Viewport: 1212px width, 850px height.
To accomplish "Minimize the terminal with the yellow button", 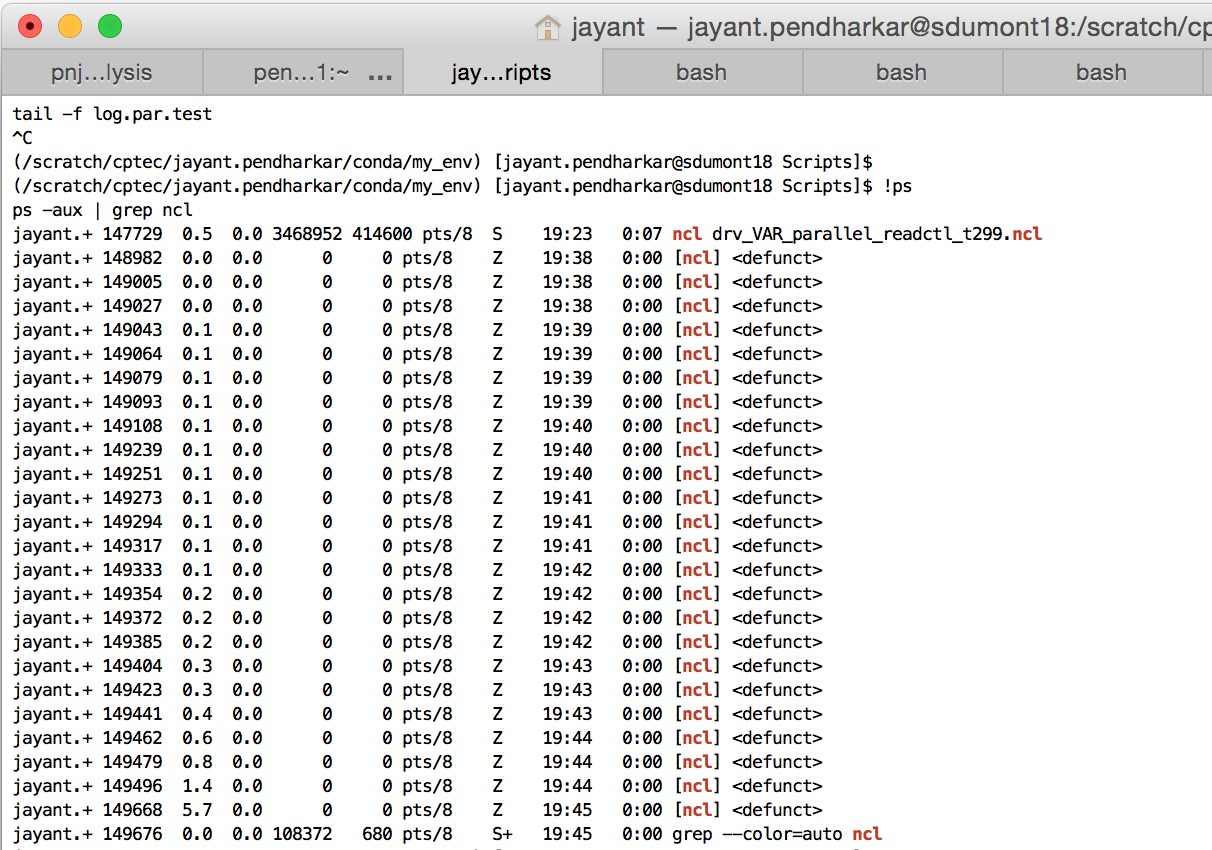I will point(70,27).
